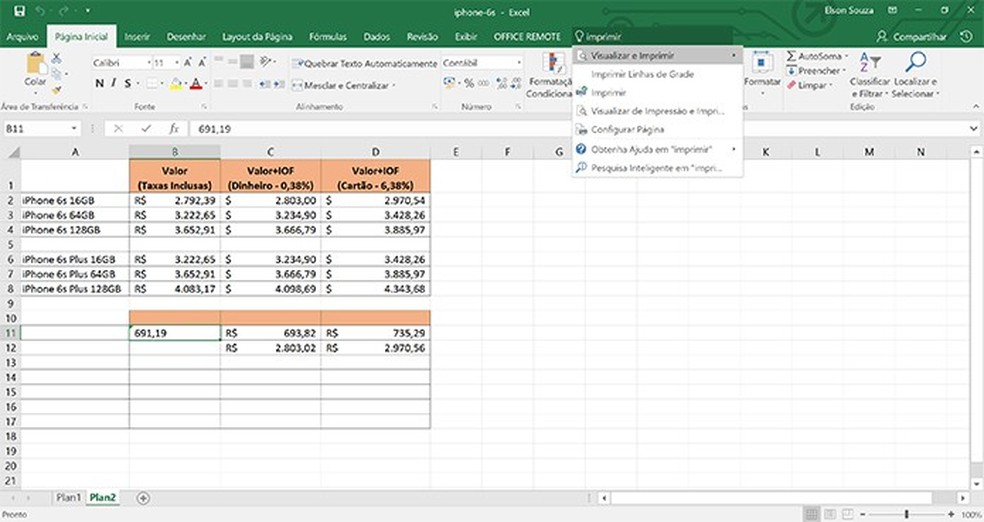Image resolution: width=984 pixels, height=522 pixels.
Task: Click Classificar e Filtrar icon
Action: [867, 64]
